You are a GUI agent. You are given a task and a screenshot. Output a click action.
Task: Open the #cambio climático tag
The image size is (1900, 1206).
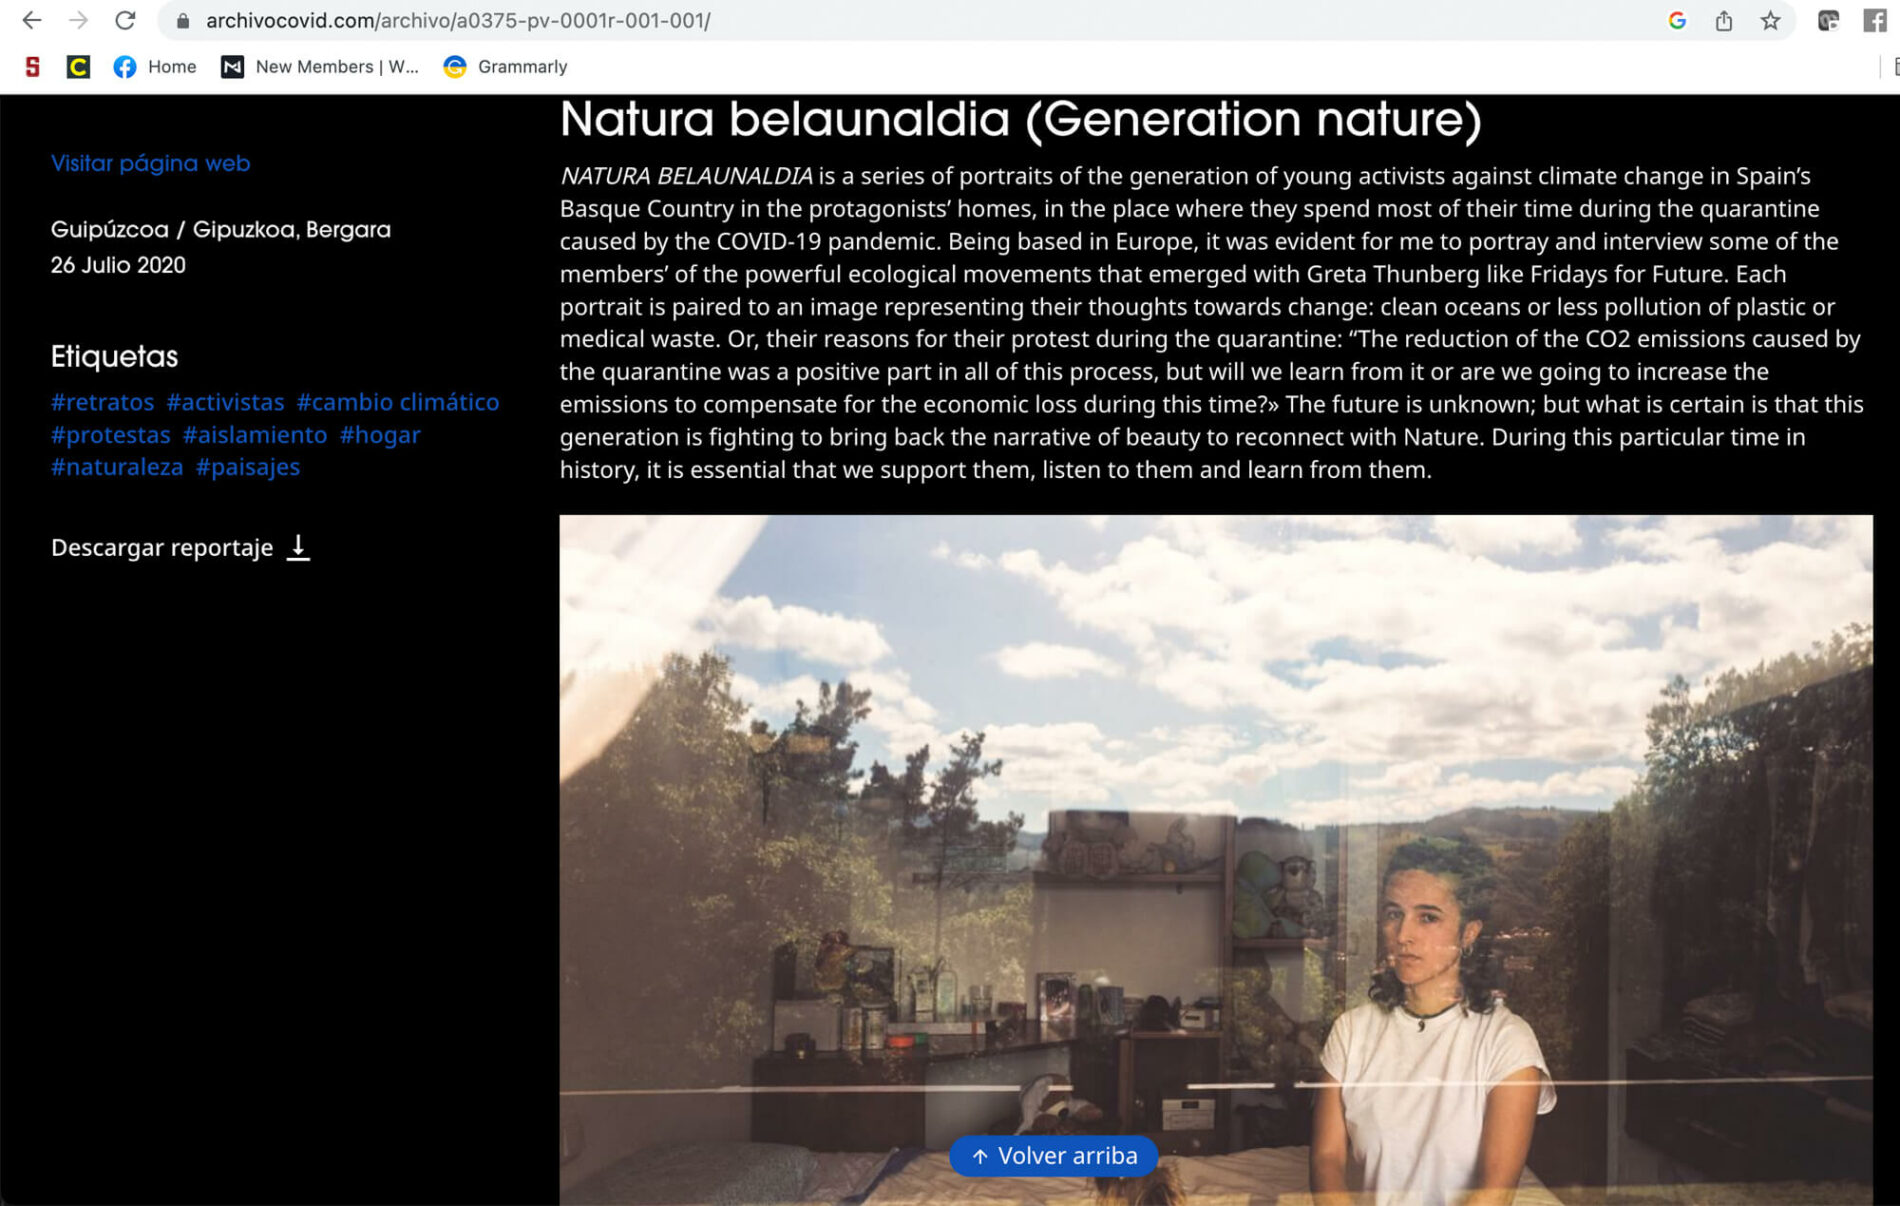tap(397, 402)
